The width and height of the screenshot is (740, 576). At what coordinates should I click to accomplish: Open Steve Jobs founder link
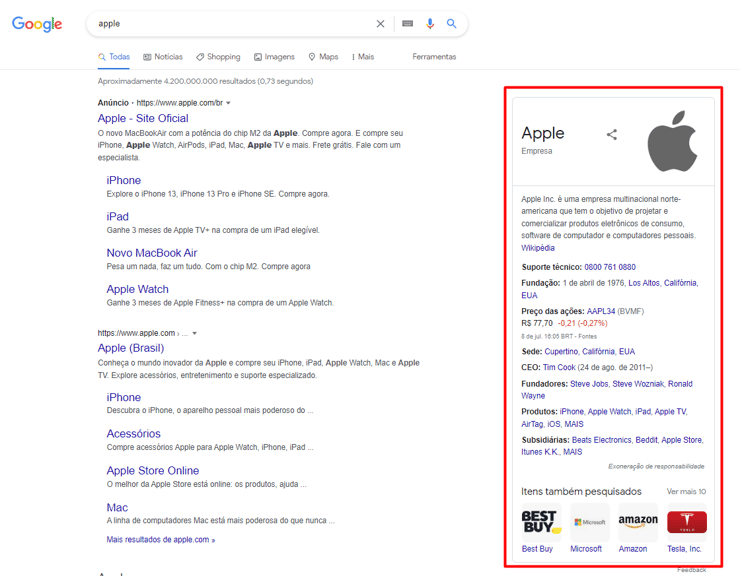coord(589,384)
